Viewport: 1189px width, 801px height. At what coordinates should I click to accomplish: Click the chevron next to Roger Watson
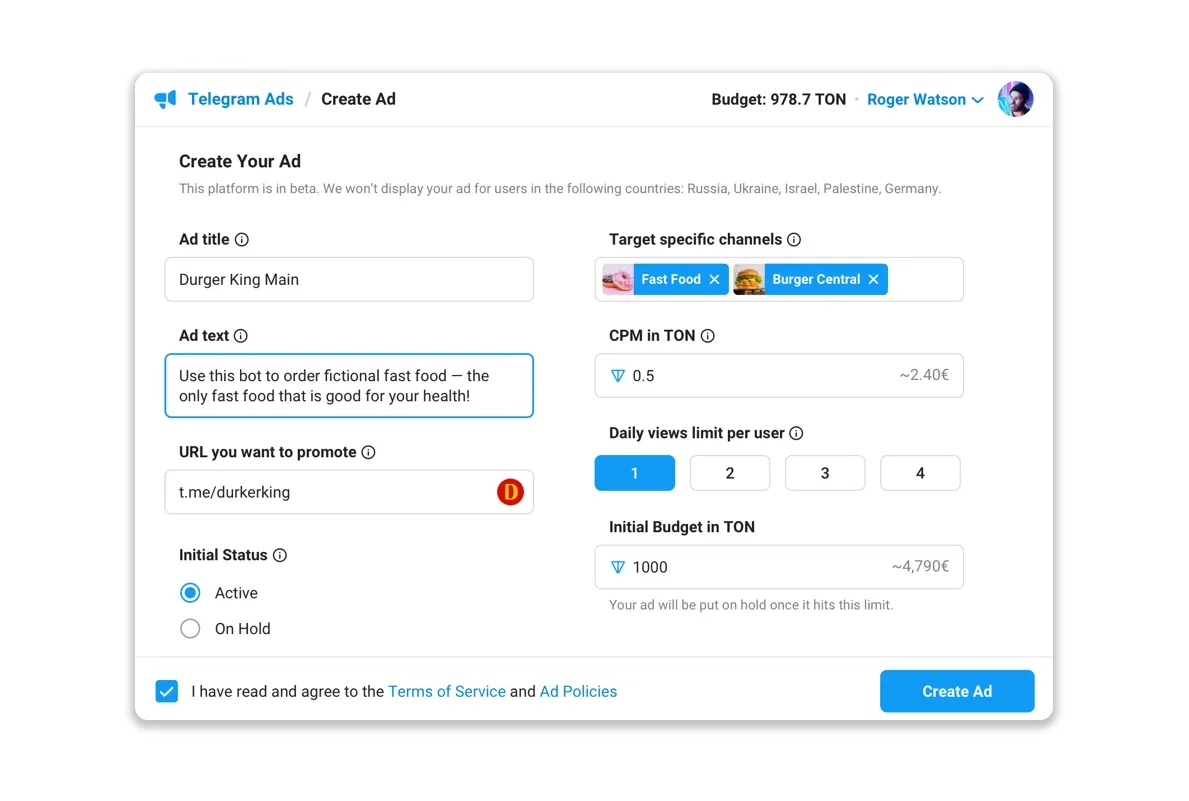[977, 100]
